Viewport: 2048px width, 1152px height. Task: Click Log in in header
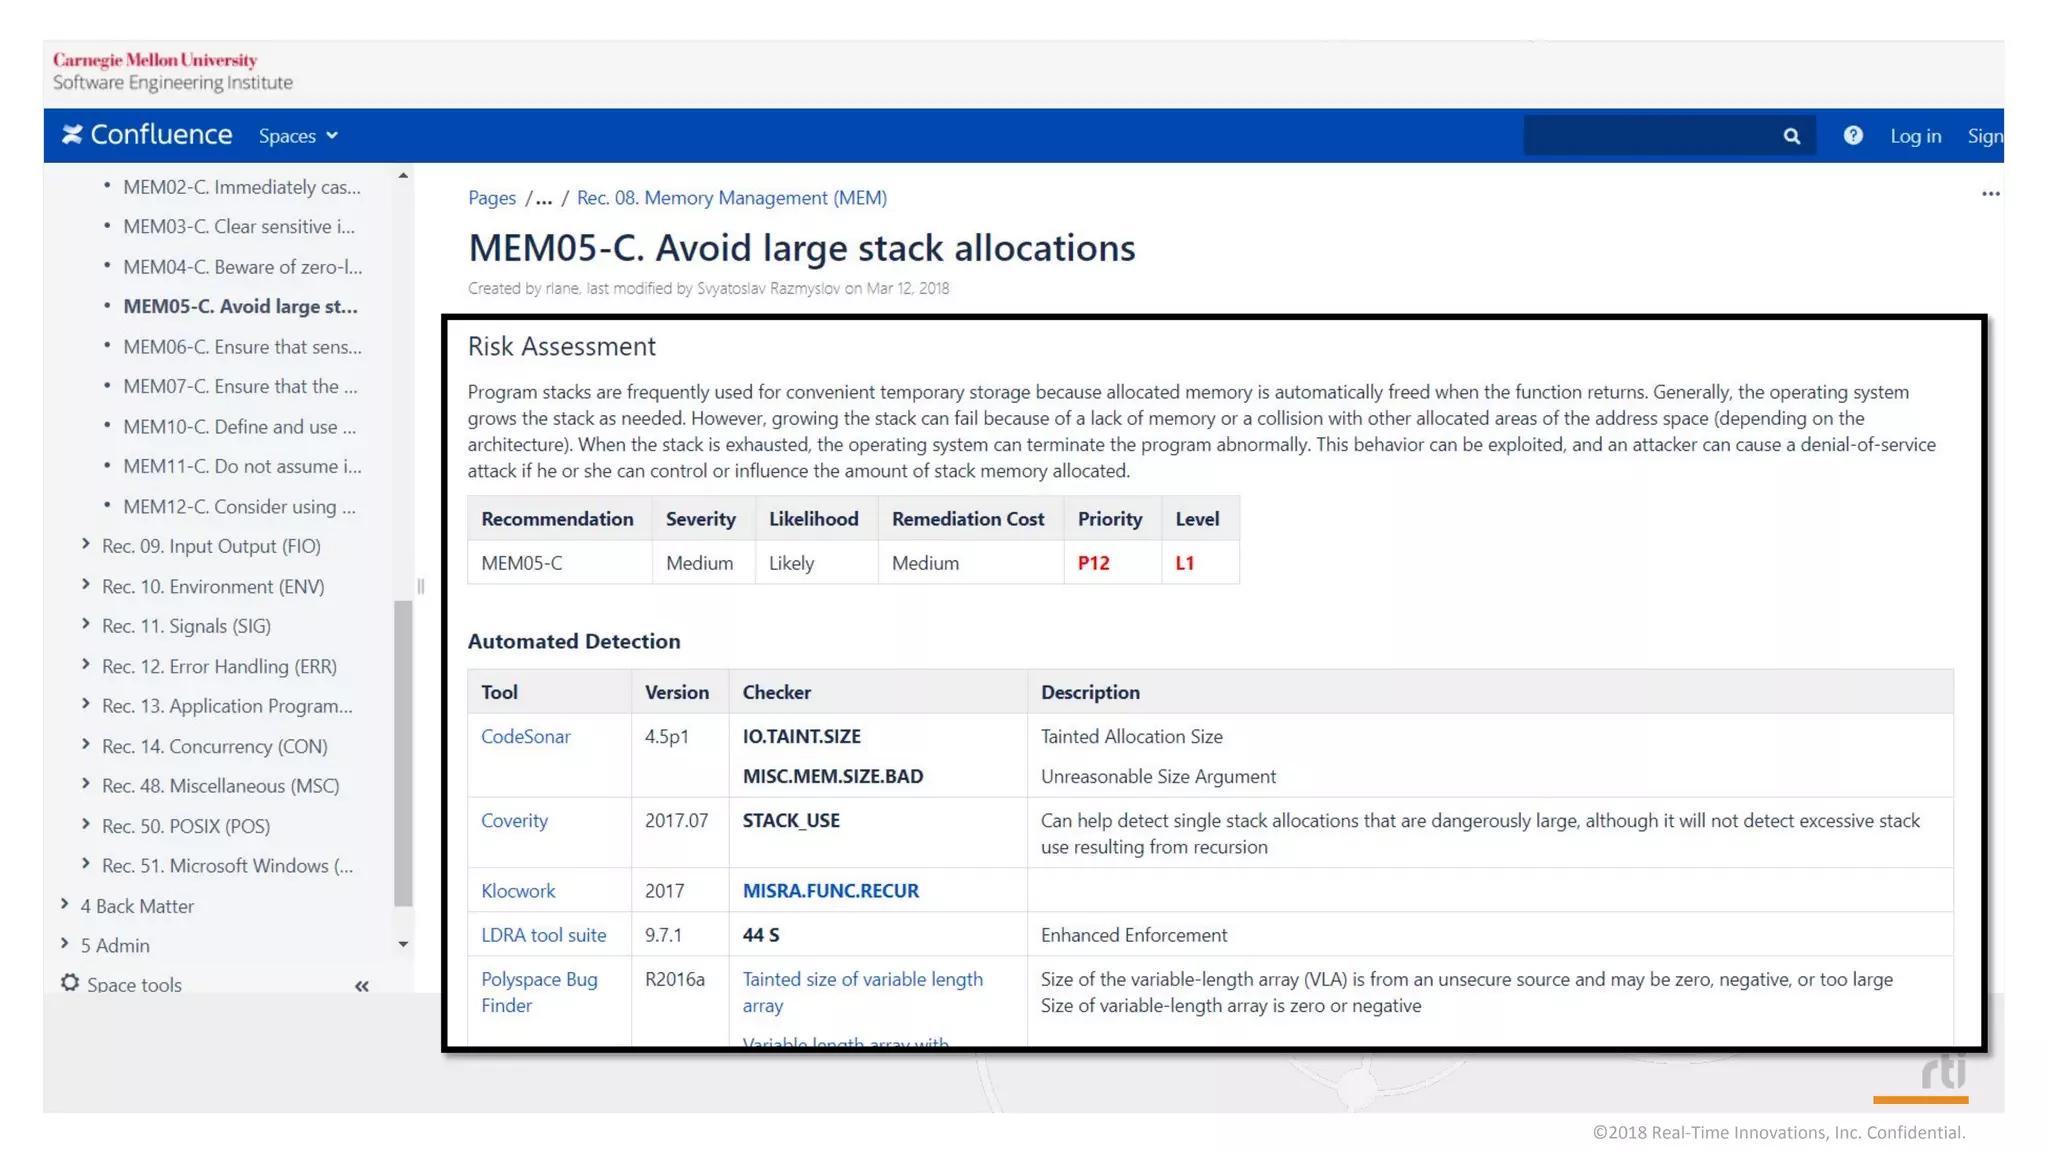pos(1915,136)
